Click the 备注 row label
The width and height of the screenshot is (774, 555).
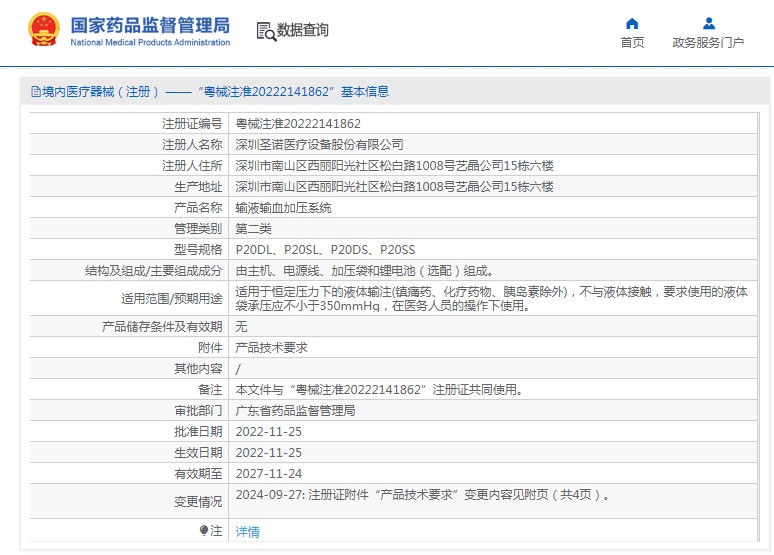pyautogui.click(x=210, y=390)
